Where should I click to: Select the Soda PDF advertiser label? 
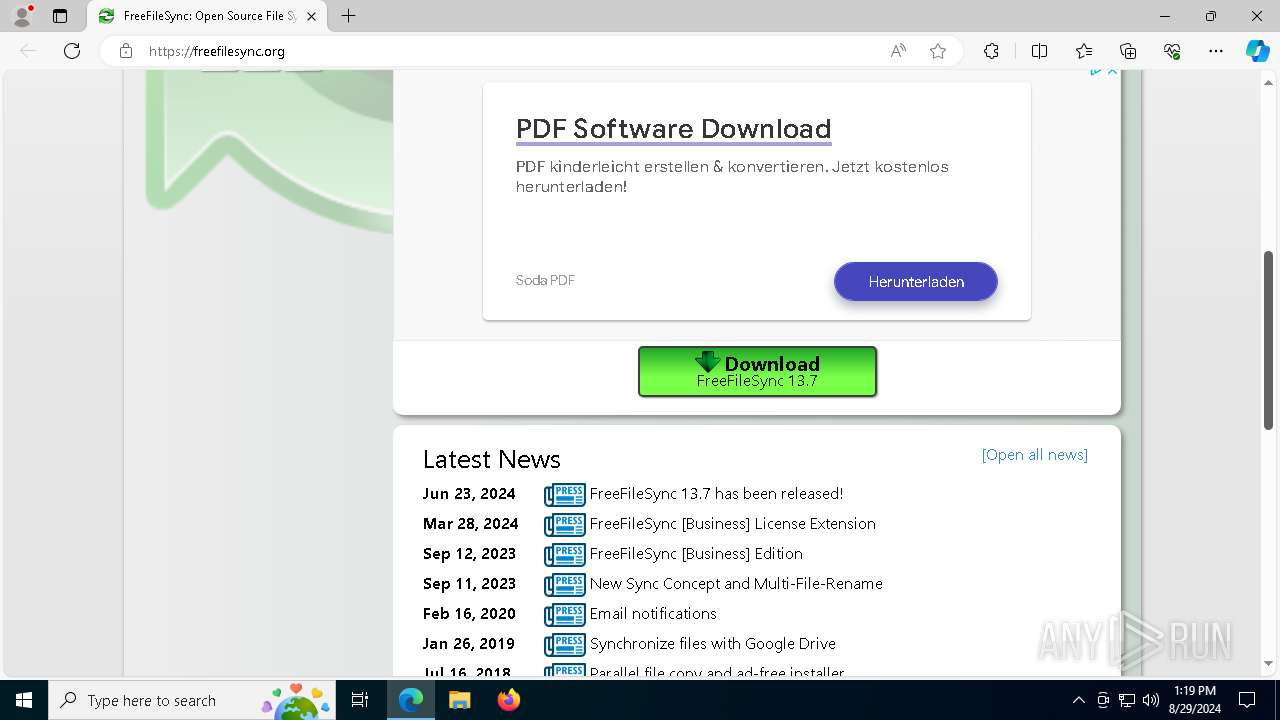tap(545, 280)
